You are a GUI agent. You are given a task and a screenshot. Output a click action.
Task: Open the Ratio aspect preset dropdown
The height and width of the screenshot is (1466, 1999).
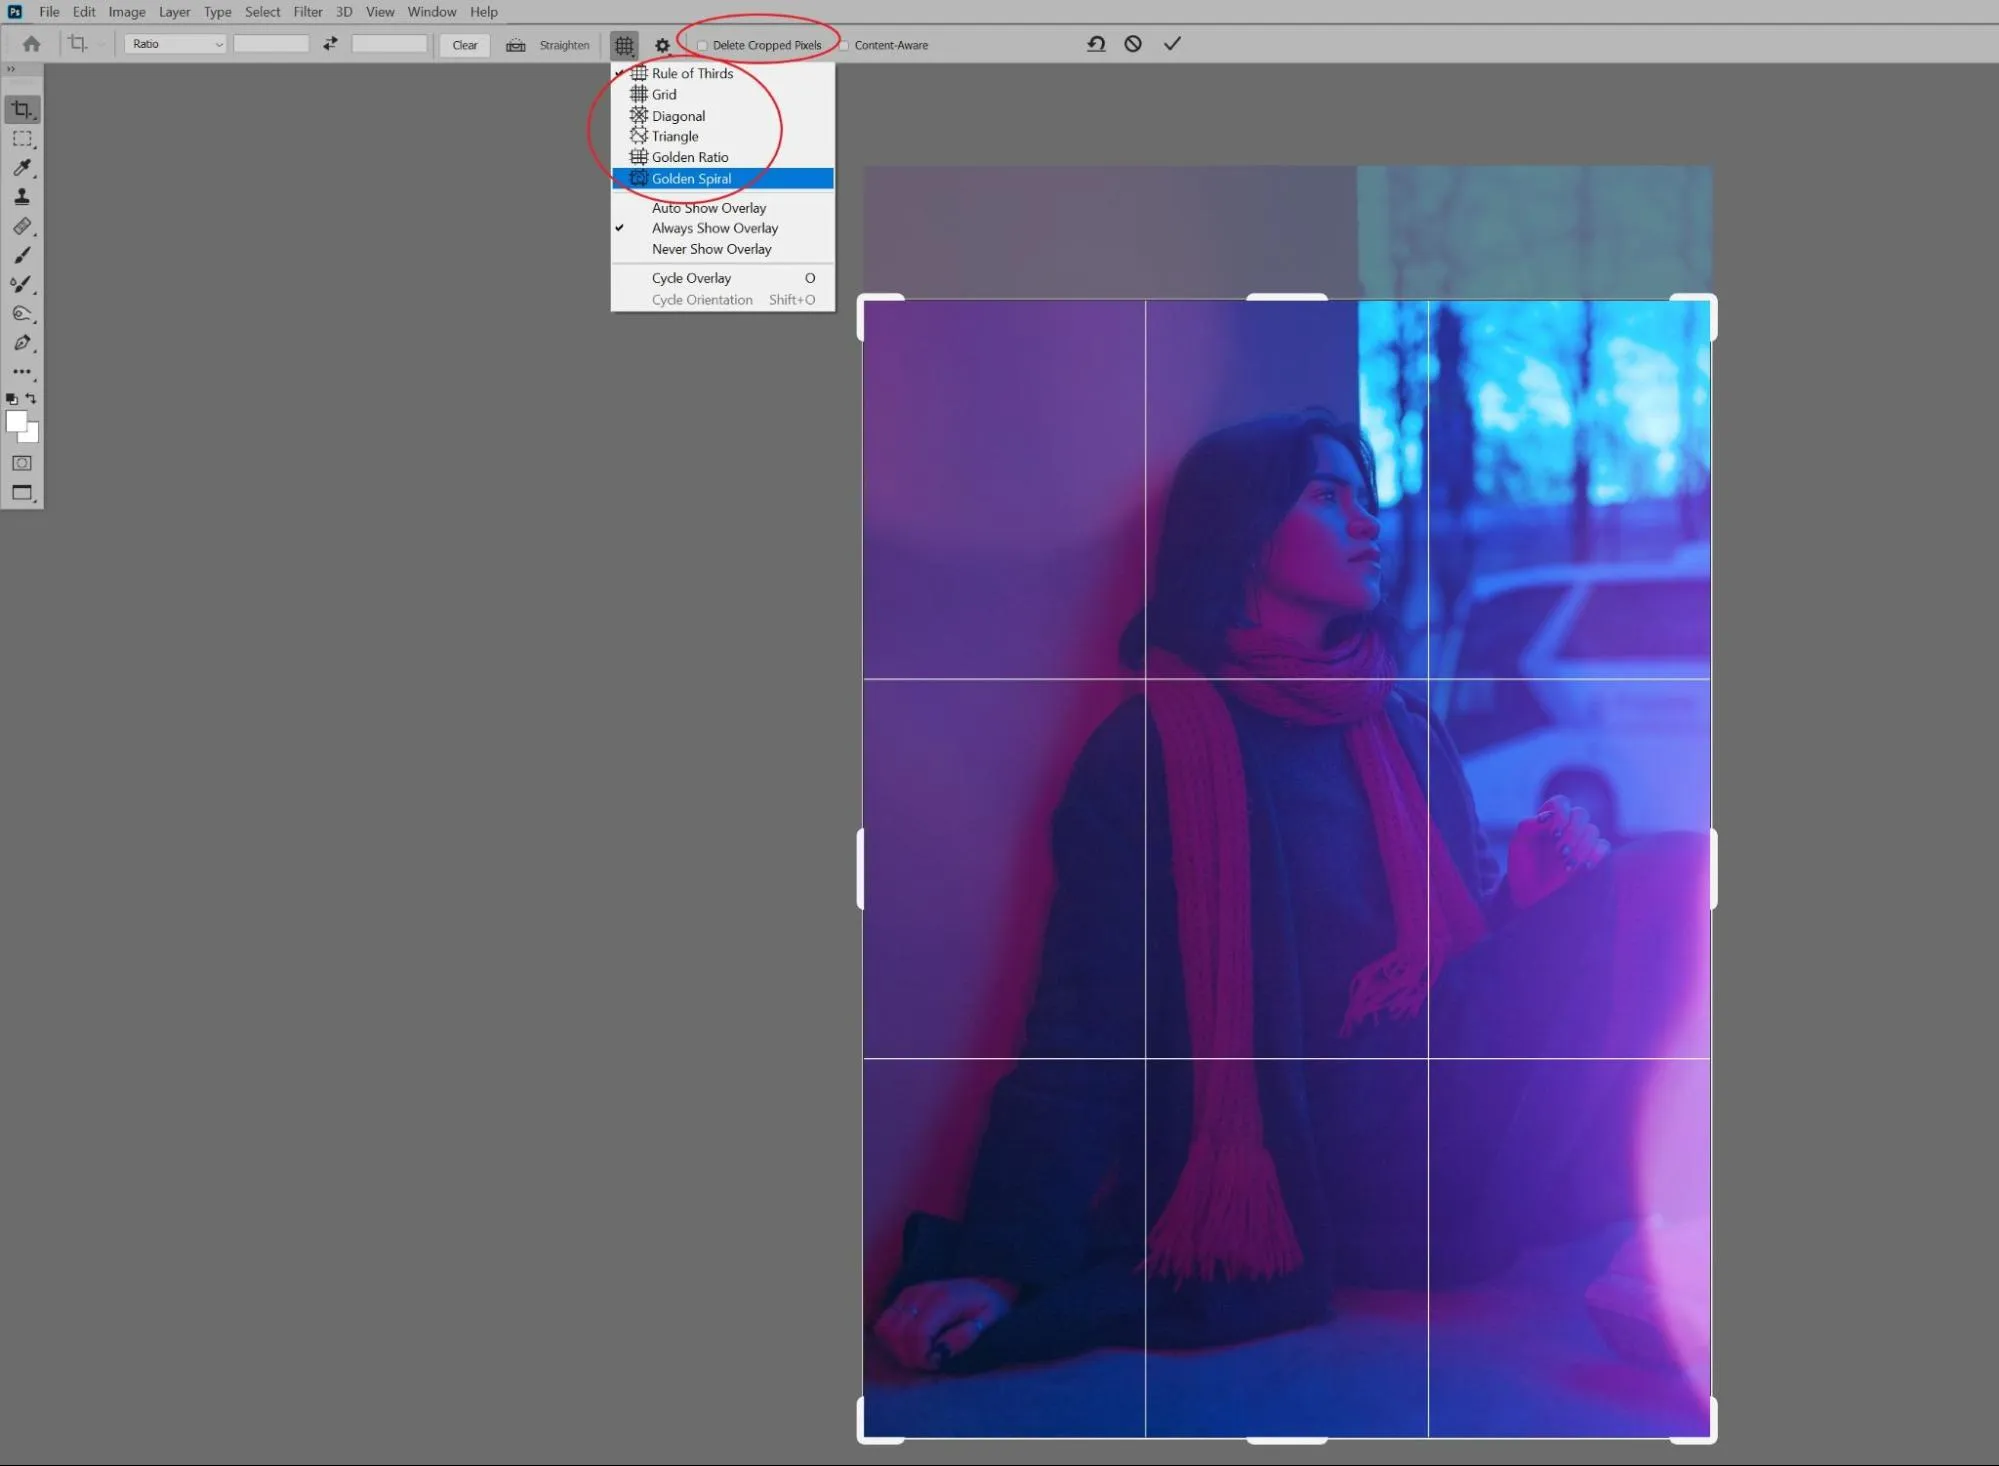pos(176,44)
